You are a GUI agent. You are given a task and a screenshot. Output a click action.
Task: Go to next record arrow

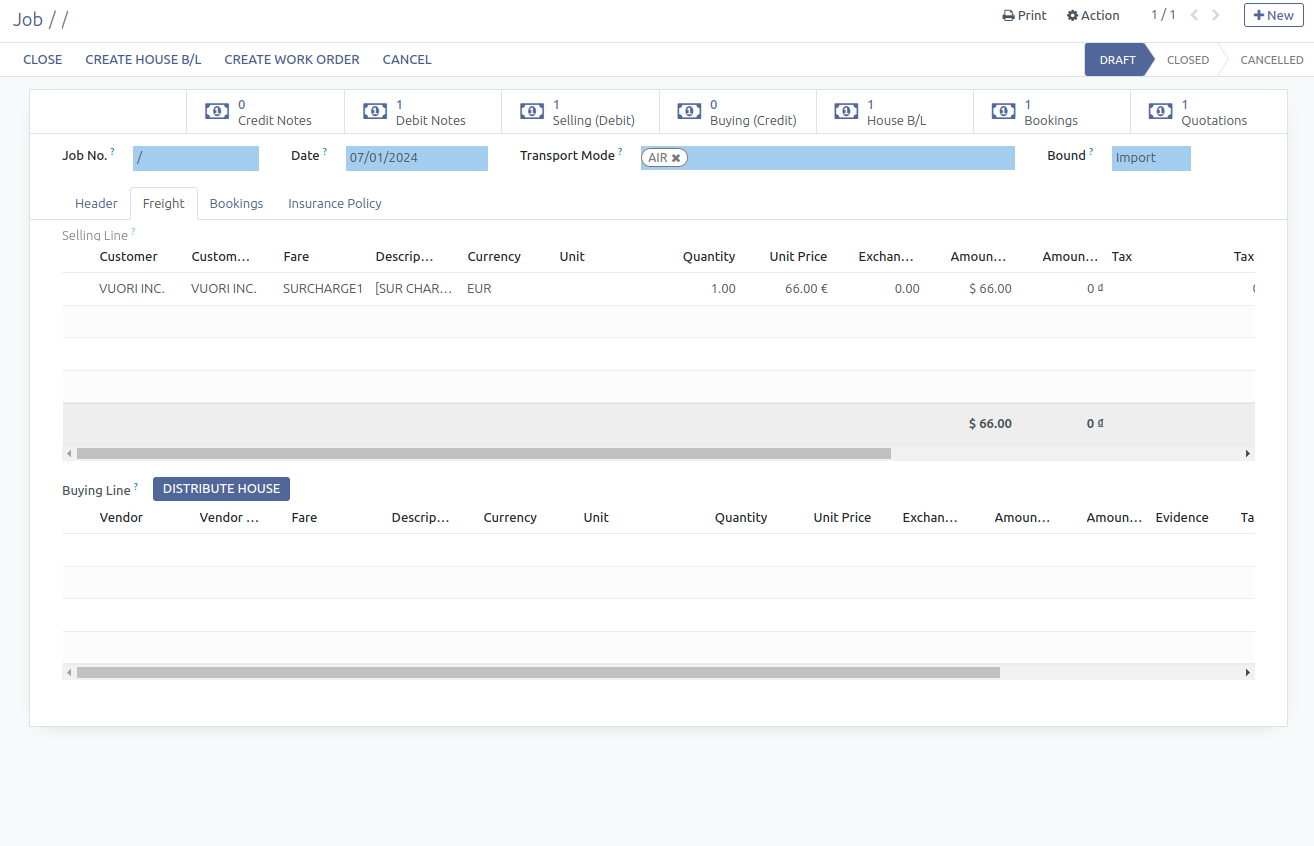(1216, 15)
